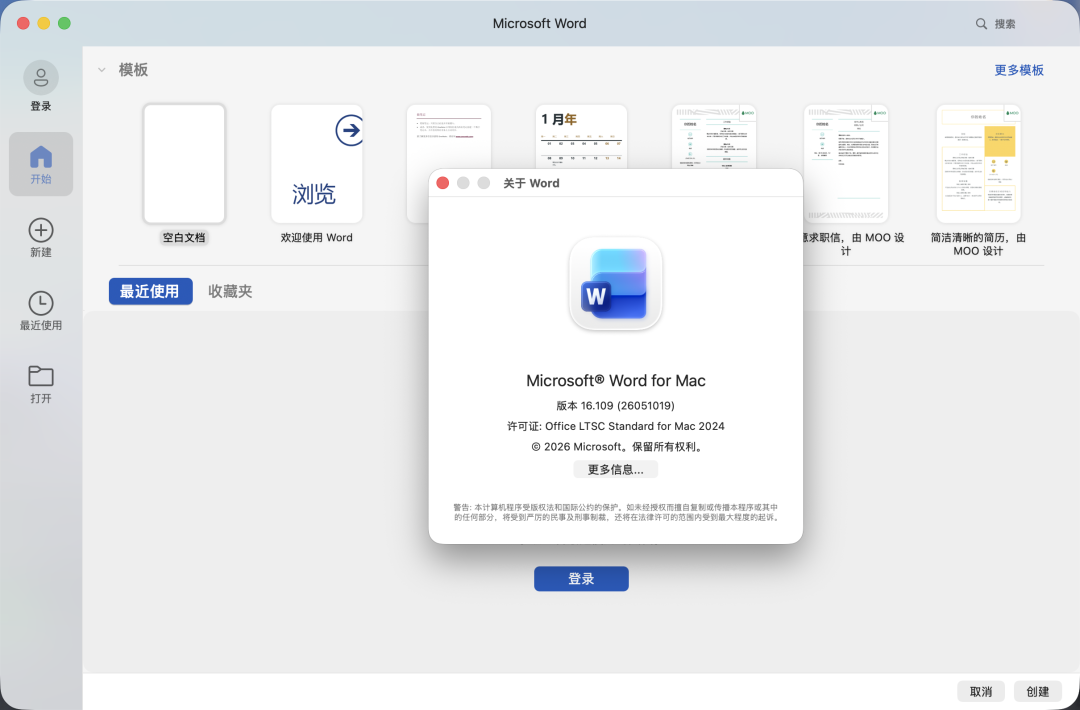The width and height of the screenshot is (1080, 710).
Task: Open the 更多模板 link
Action: click(x=1019, y=70)
